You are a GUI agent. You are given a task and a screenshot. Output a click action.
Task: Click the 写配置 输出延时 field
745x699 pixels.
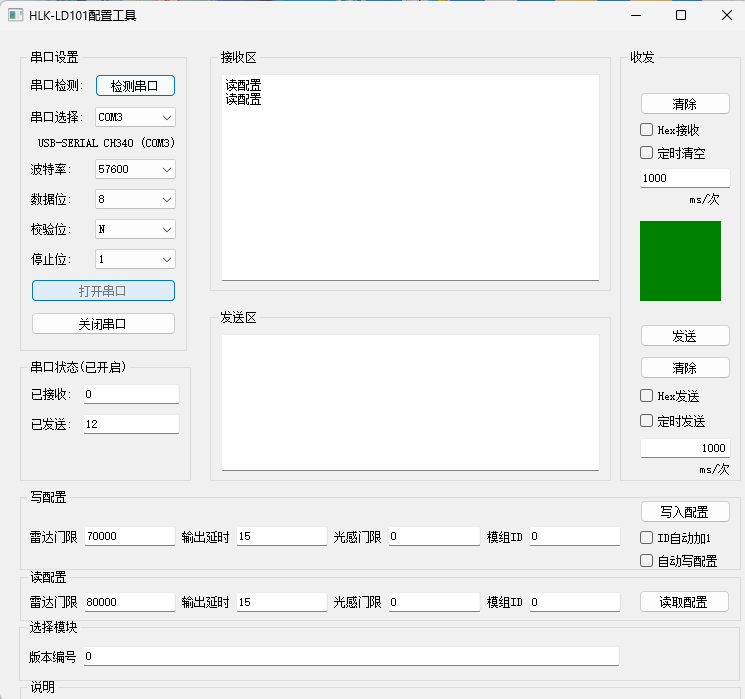coord(282,536)
